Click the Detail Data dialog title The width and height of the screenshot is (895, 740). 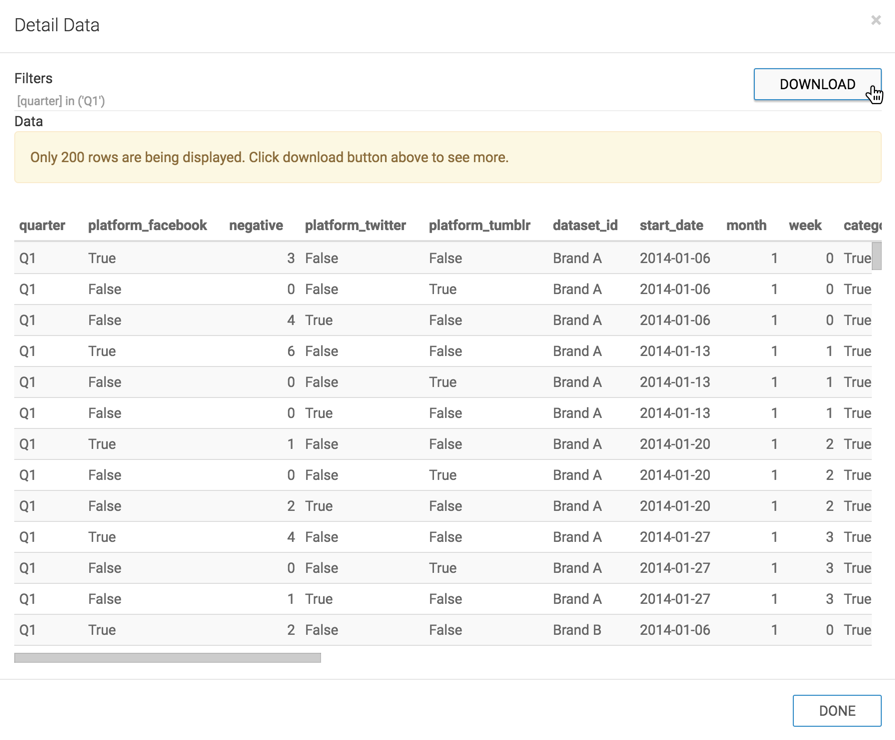55,24
